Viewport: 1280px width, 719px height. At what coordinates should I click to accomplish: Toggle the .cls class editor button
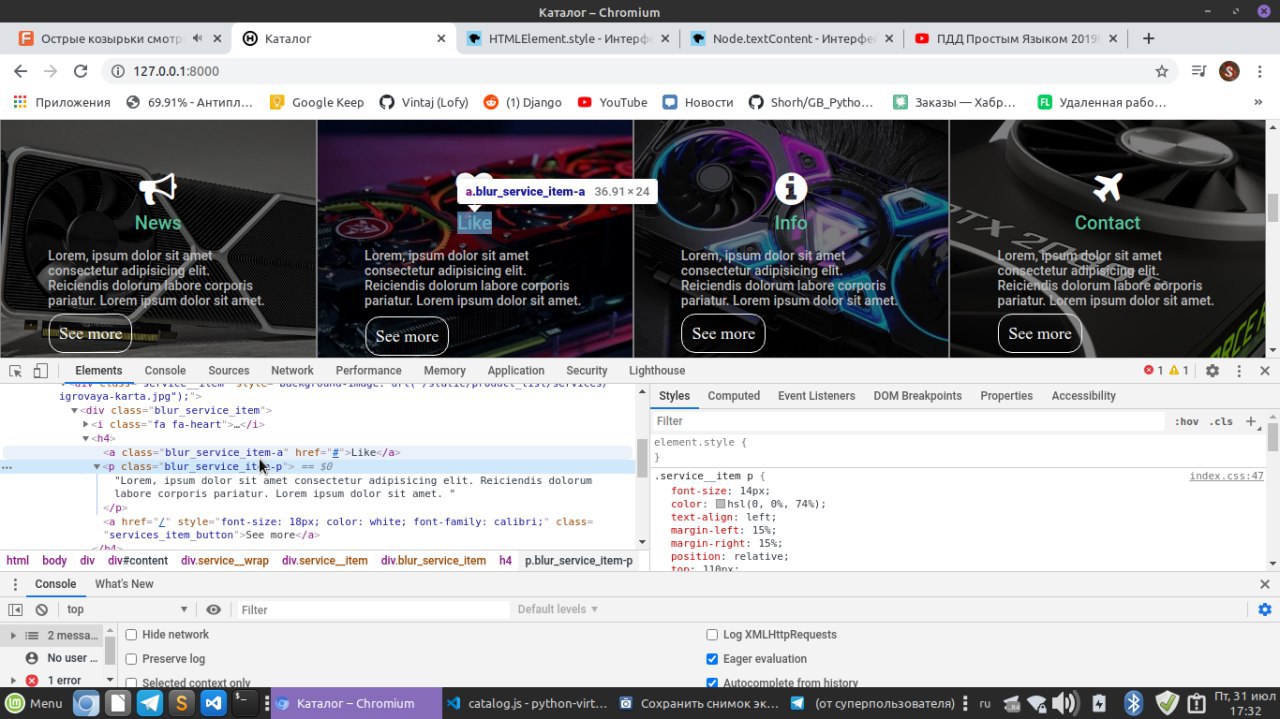pos(1221,421)
